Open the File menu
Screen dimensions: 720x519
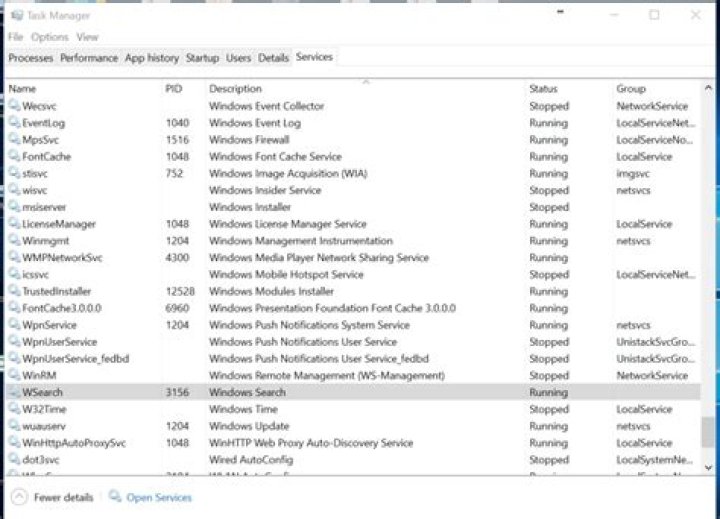tap(15, 37)
